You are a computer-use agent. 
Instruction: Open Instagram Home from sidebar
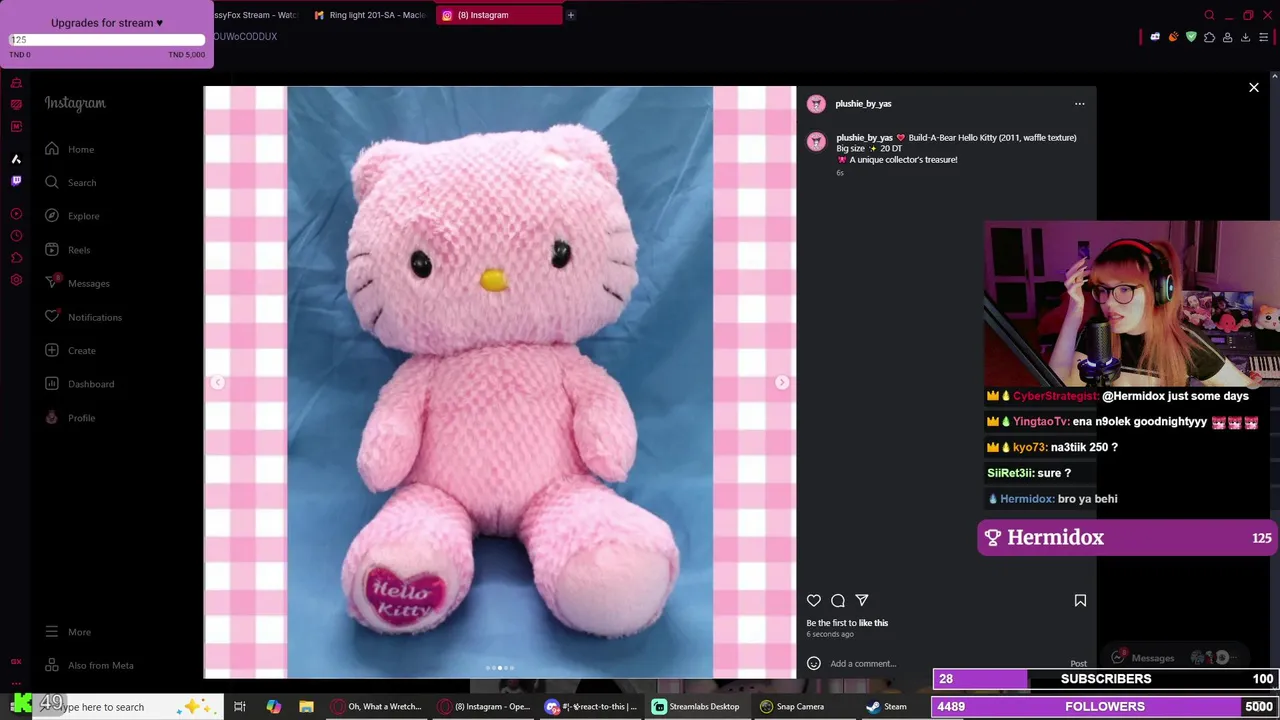pos(69,149)
